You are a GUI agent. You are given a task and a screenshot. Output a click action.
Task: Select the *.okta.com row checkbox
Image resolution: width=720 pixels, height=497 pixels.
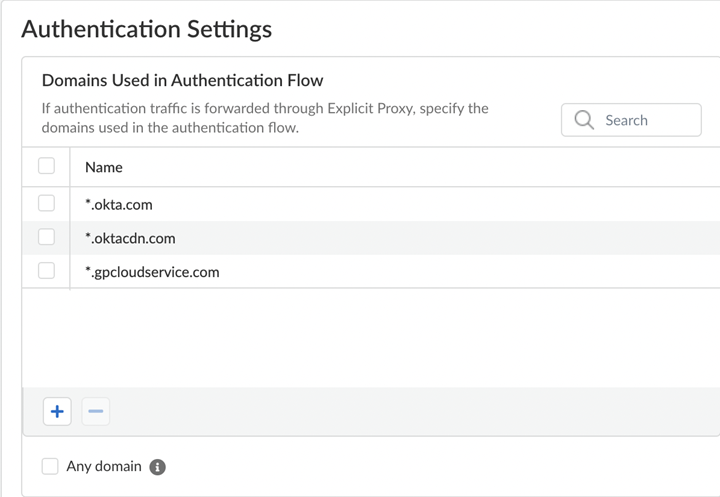click(46, 203)
